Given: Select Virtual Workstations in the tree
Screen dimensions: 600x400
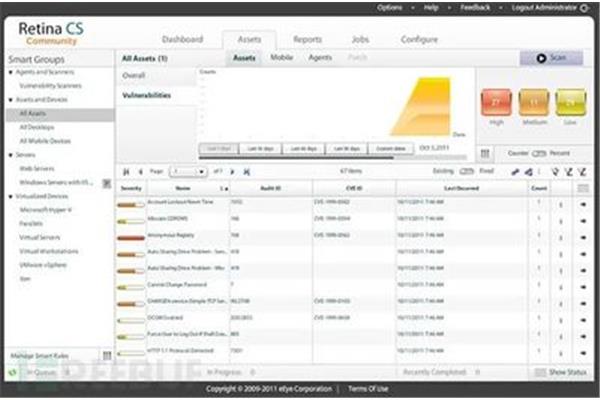Looking at the screenshot, I should click(x=49, y=251).
